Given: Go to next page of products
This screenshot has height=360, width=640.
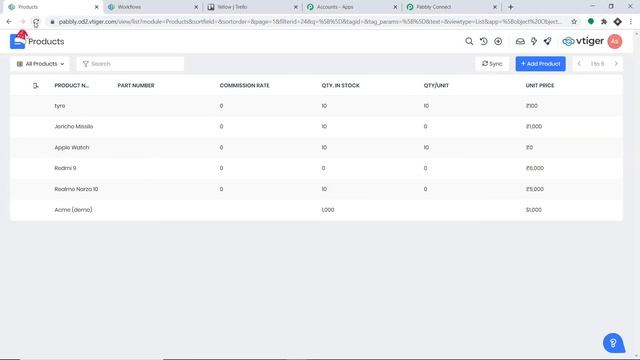Looking at the screenshot, I should [x=616, y=64].
